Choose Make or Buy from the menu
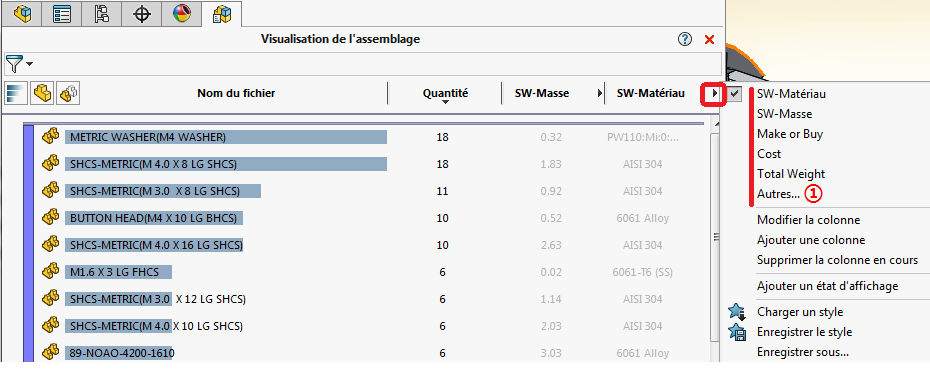This screenshot has width=930, height=379. [x=789, y=134]
